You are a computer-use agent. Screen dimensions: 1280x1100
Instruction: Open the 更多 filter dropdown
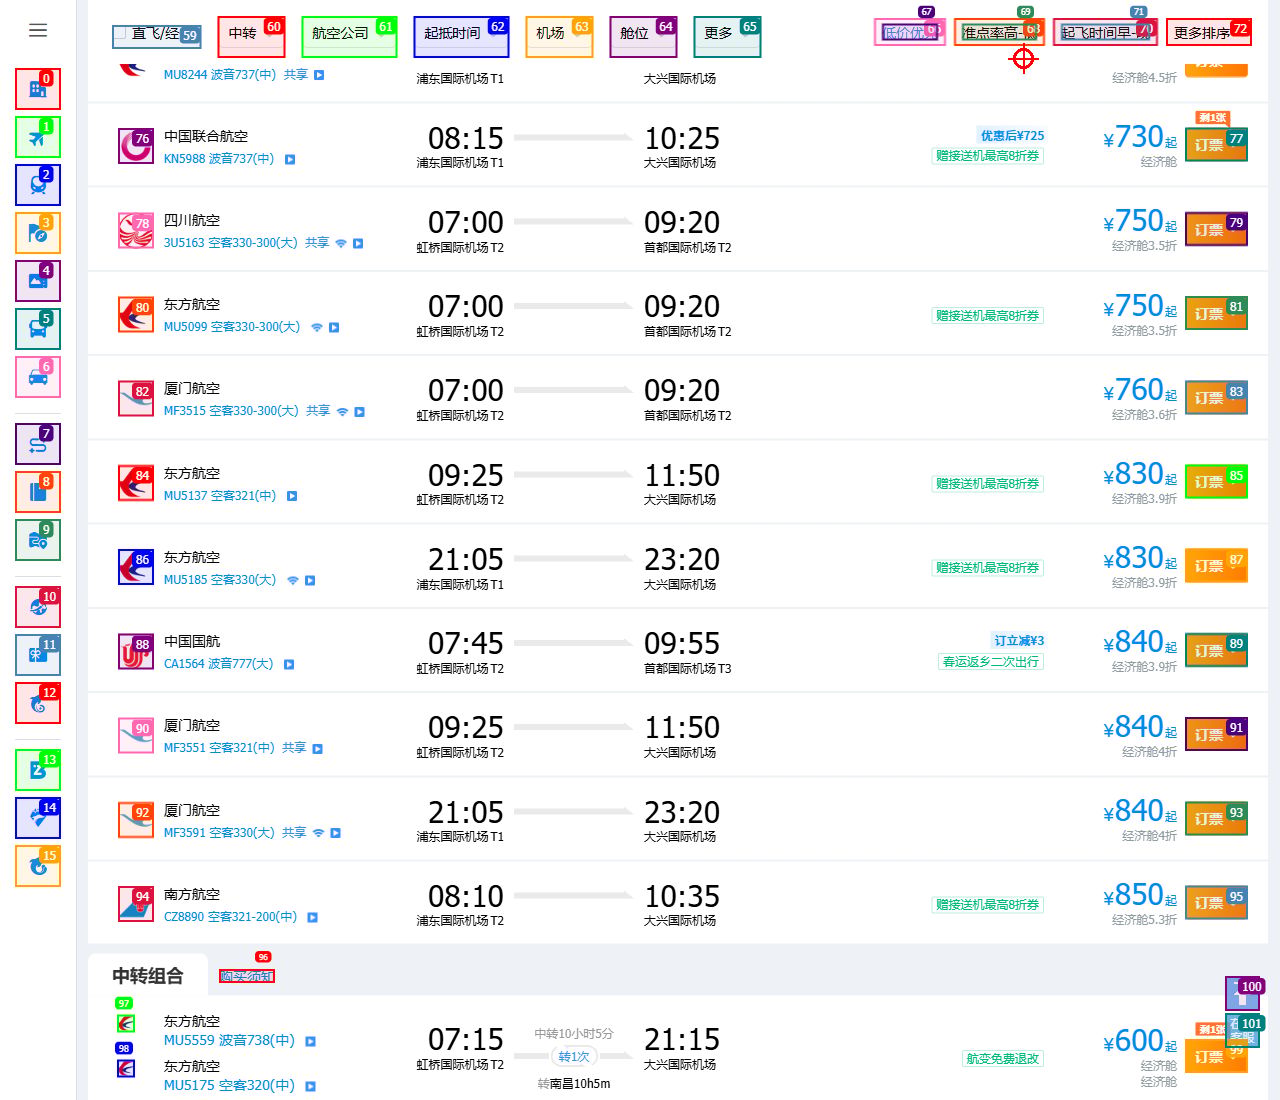coord(727,37)
